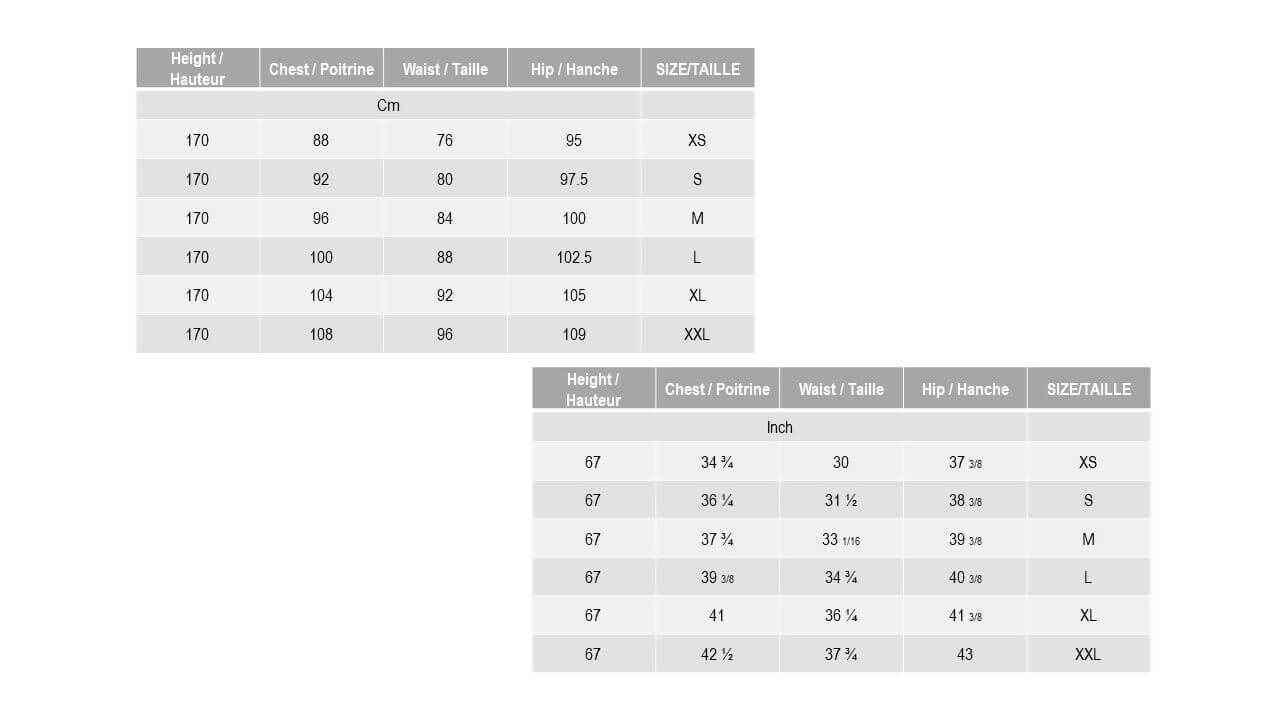Click the 102.5 hip value cell

[x=574, y=257]
